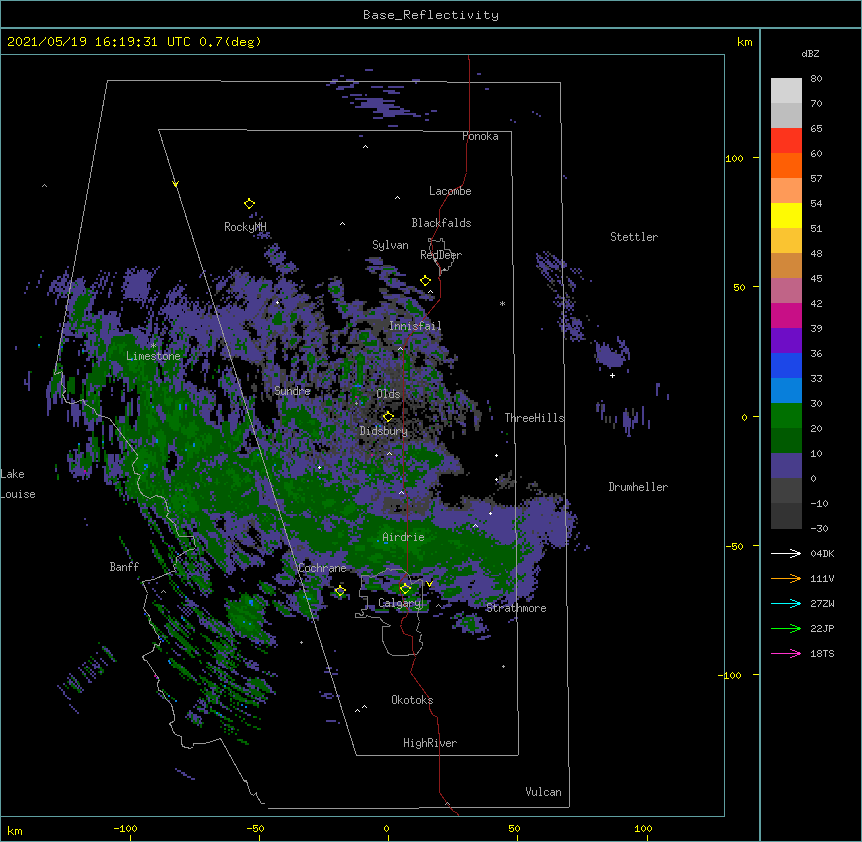Click the HighRiver label

click(430, 743)
